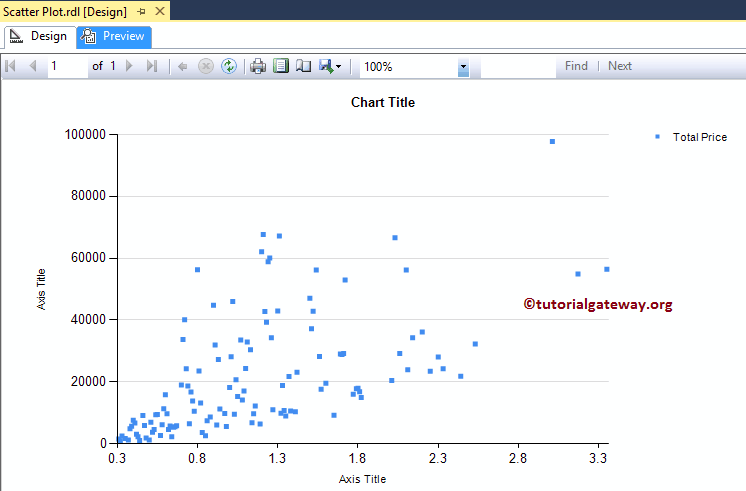This screenshot has width=746, height=491.
Task: Print the report
Action: point(258,66)
